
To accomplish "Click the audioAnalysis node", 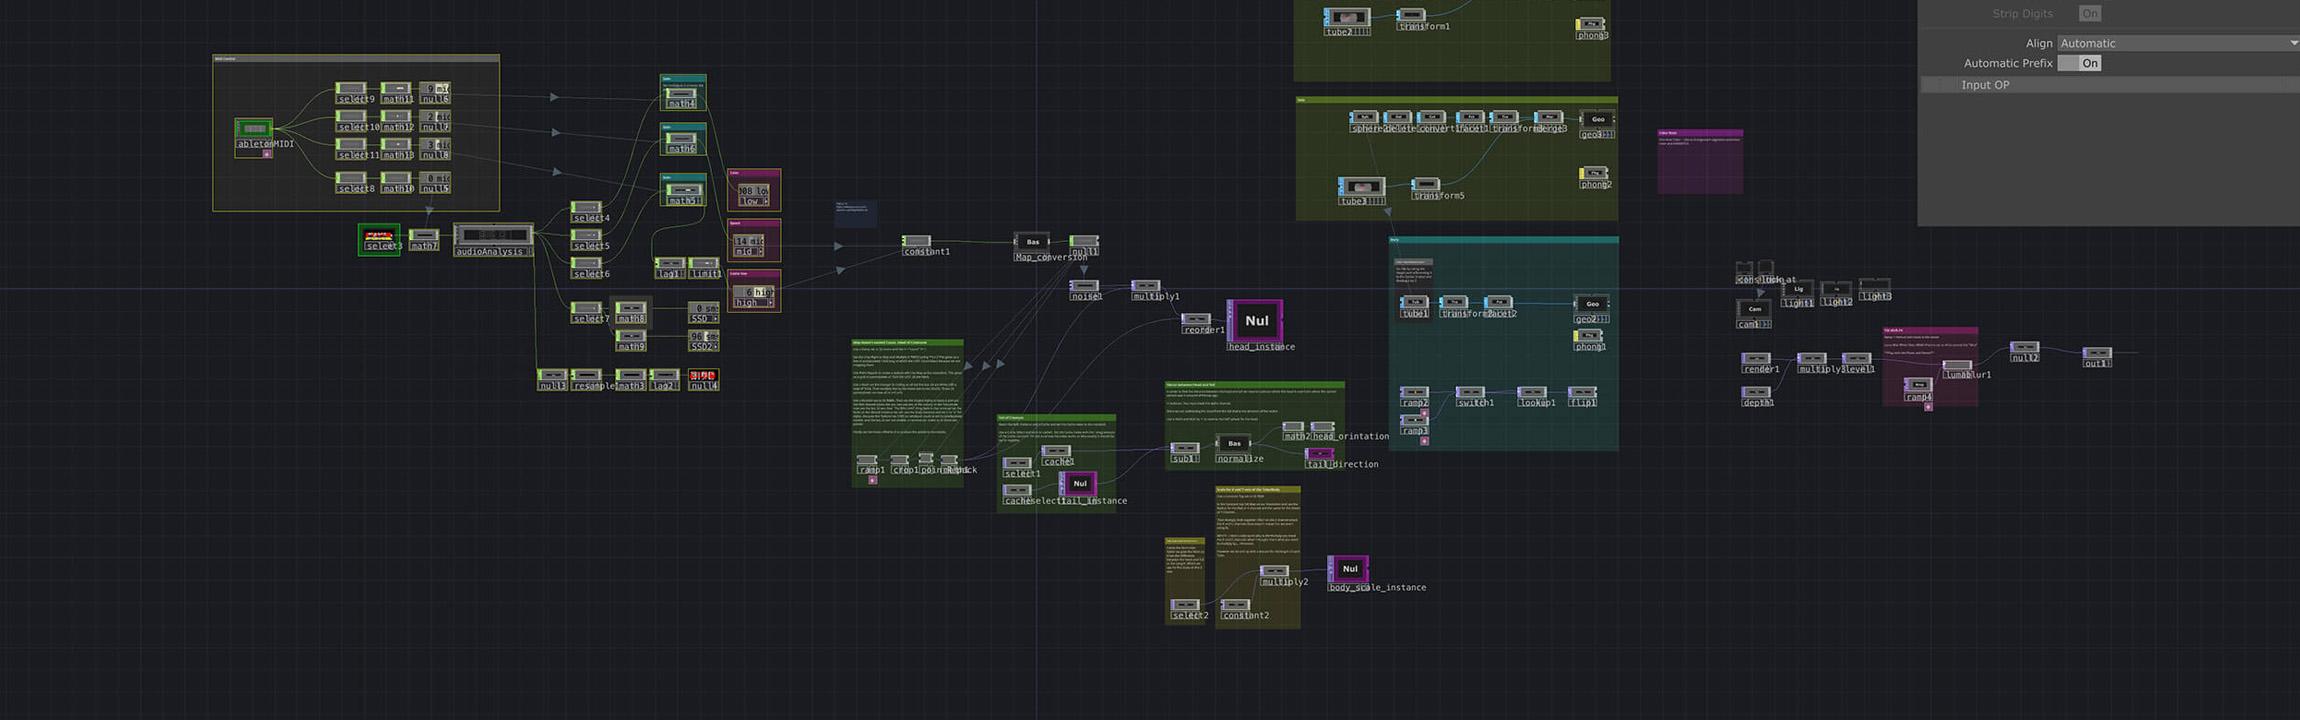I will 493,237.
